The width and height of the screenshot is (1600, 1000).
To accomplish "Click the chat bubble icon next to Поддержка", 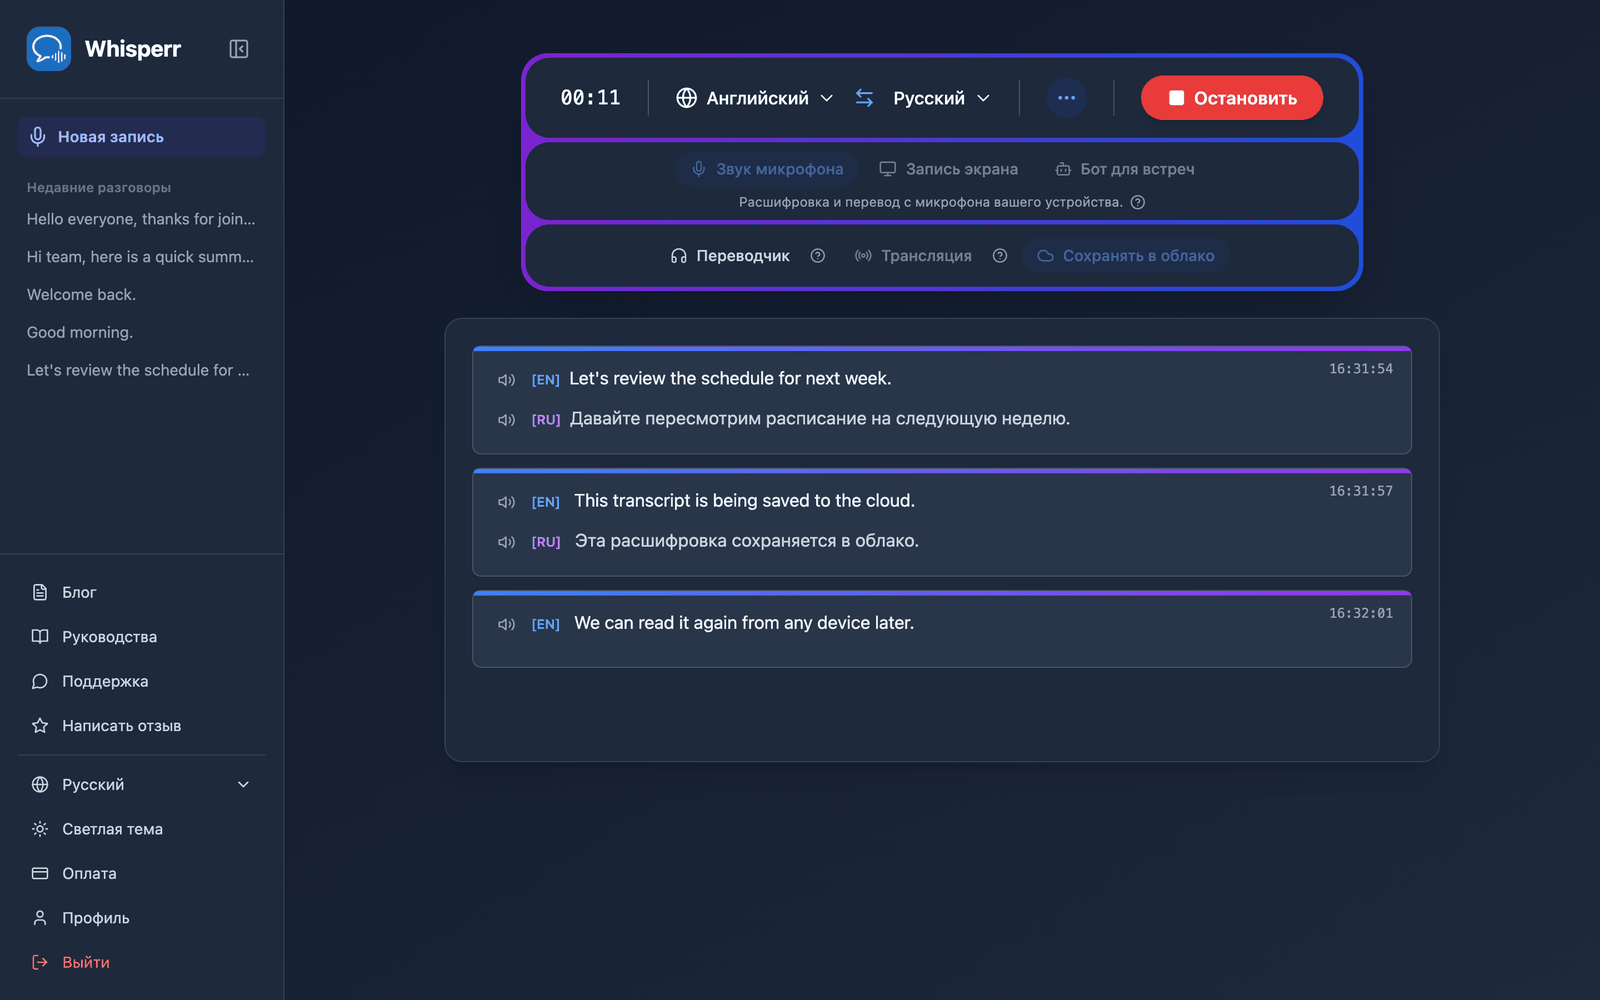I will (x=40, y=681).
